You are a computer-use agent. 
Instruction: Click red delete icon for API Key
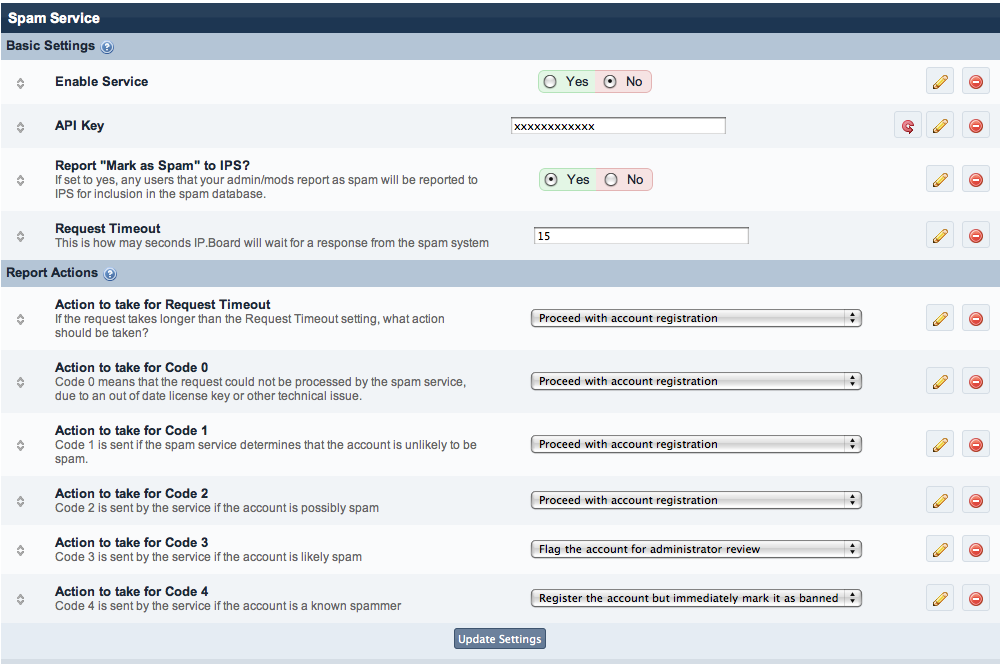click(x=975, y=126)
